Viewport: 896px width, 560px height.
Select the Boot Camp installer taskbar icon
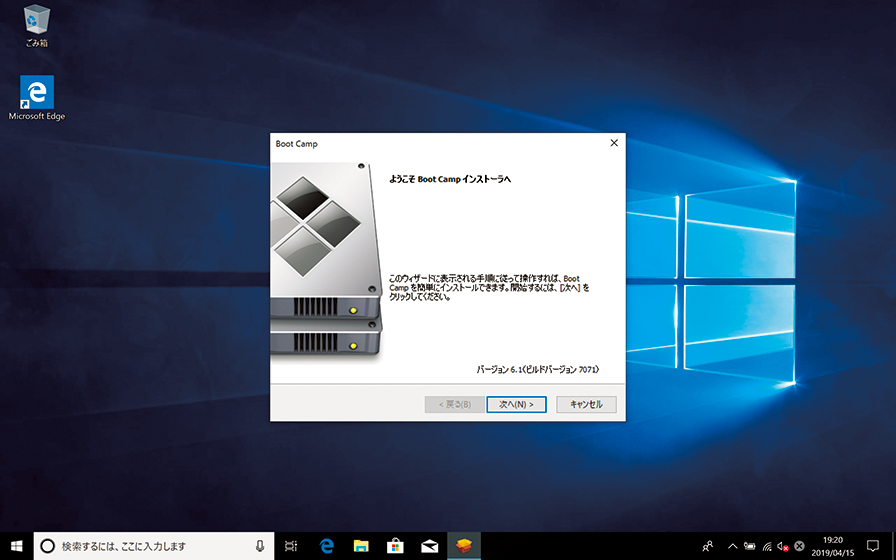(462, 546)
